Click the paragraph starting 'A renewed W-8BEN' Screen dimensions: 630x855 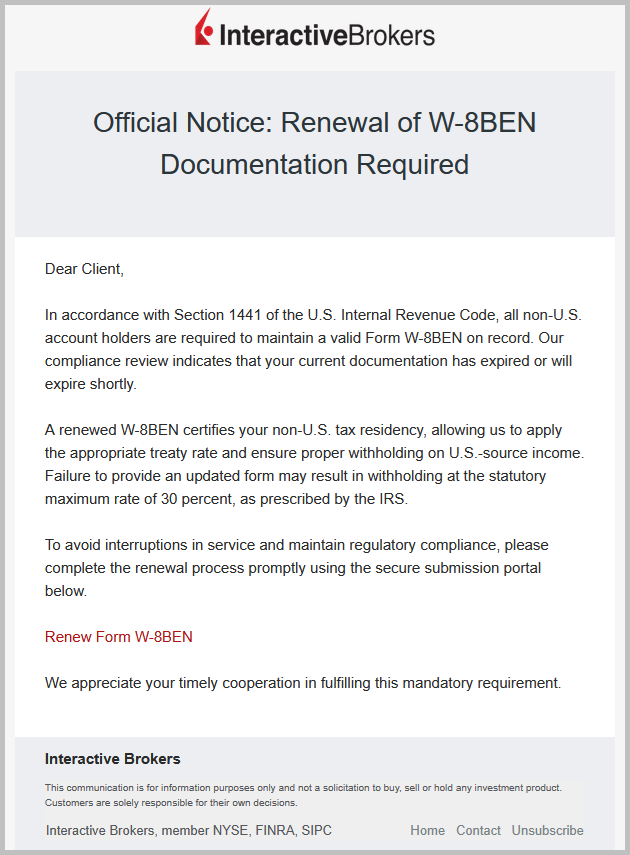coord(314,464)
